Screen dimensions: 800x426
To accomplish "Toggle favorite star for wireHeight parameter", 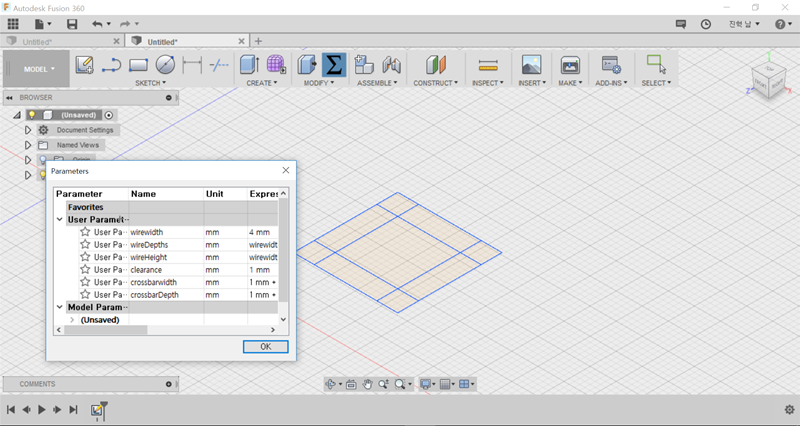I will tap(85, 257).
